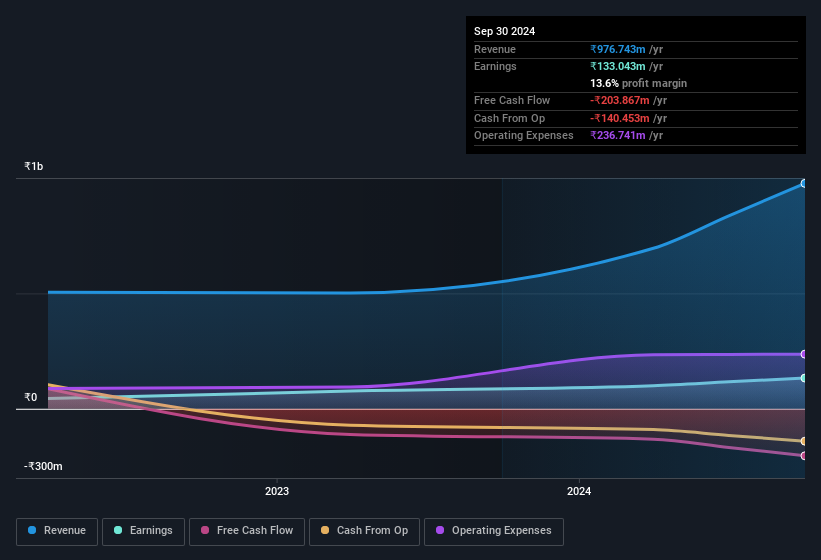Click the 2024 axis label
Viewport: 821px width, 560px height.
pyautogui.click(x=579, y=491)
